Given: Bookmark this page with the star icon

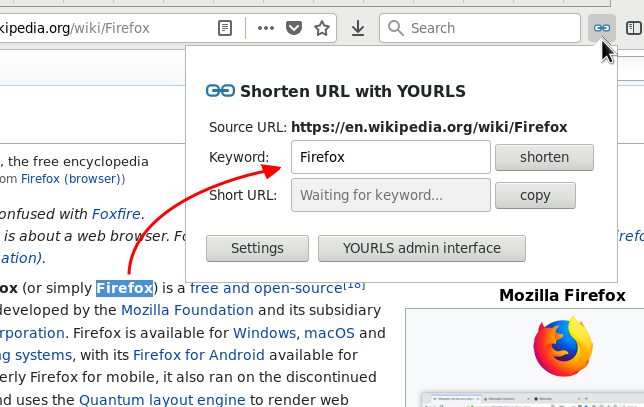Looking at the screenshot, I should coord(322,28).
